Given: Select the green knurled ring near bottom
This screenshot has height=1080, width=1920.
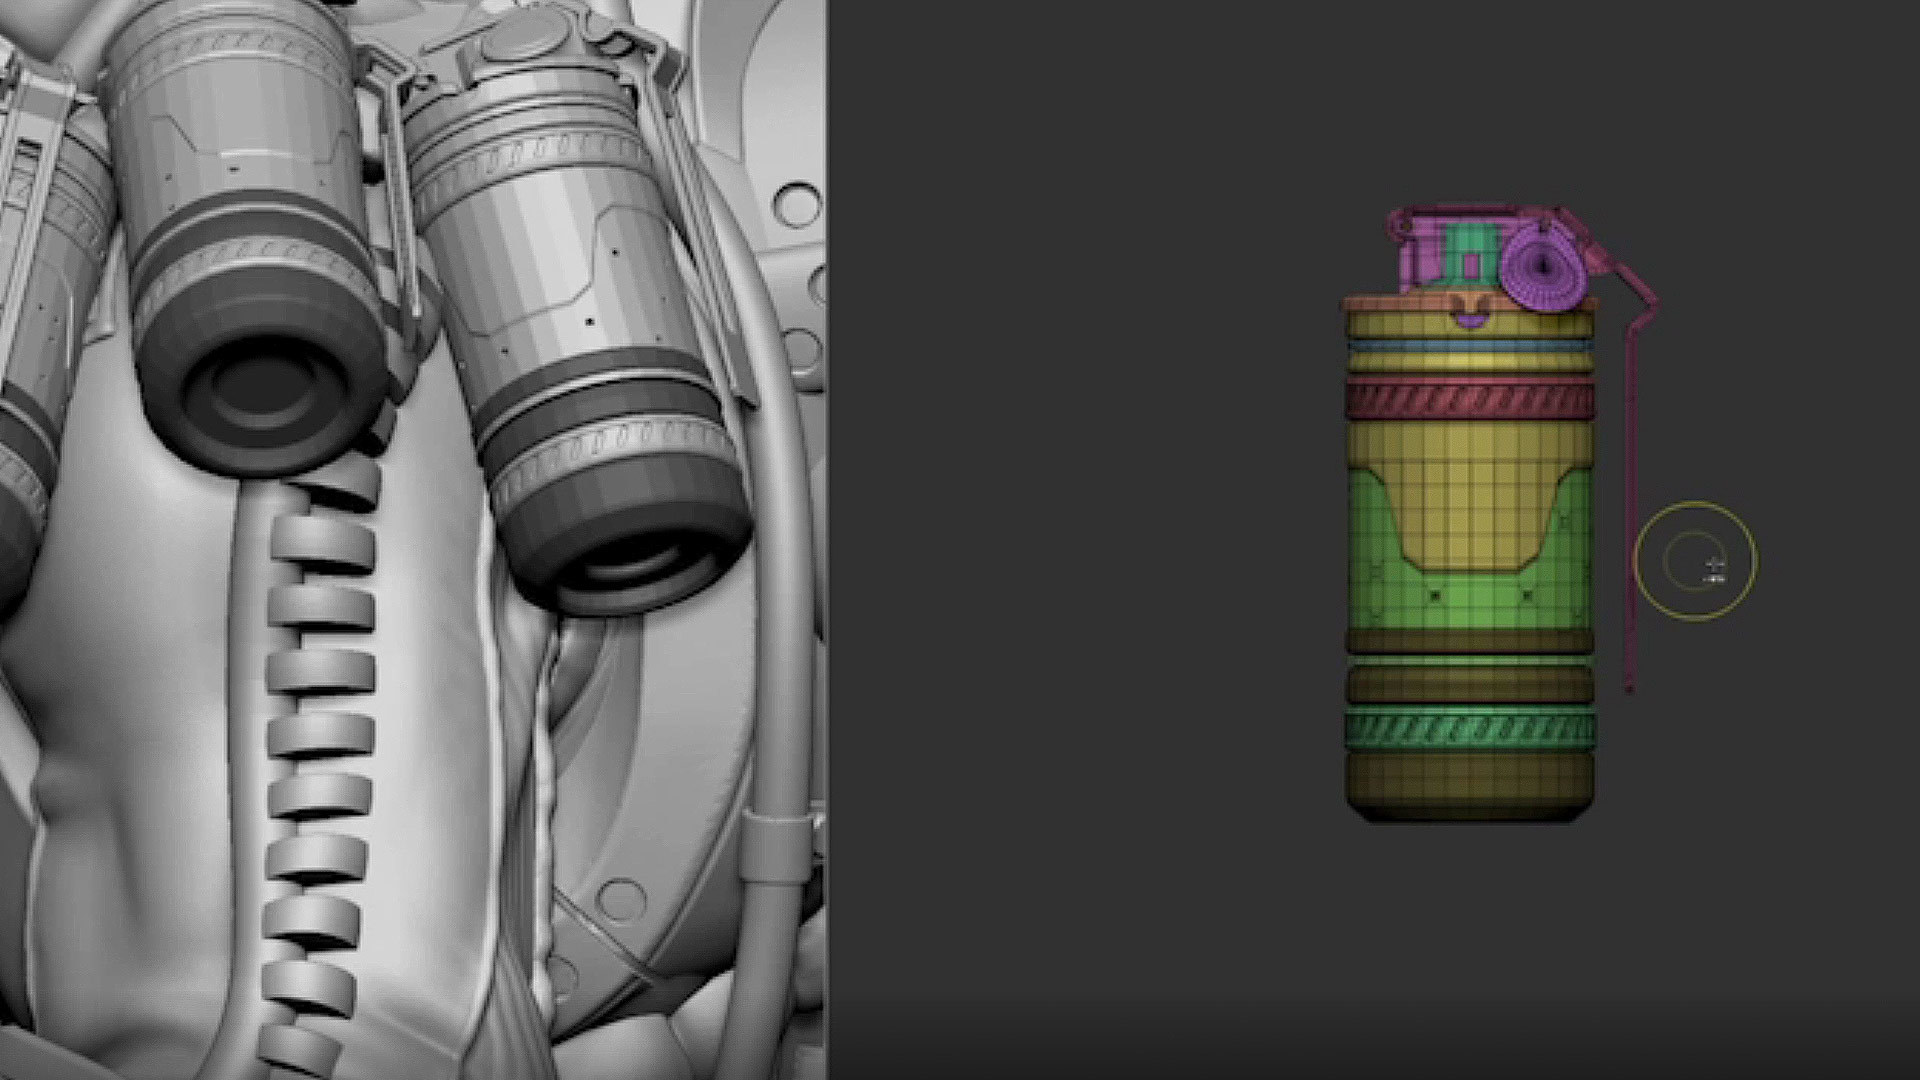Looking at the screenshot, I should pos(1468,729).
